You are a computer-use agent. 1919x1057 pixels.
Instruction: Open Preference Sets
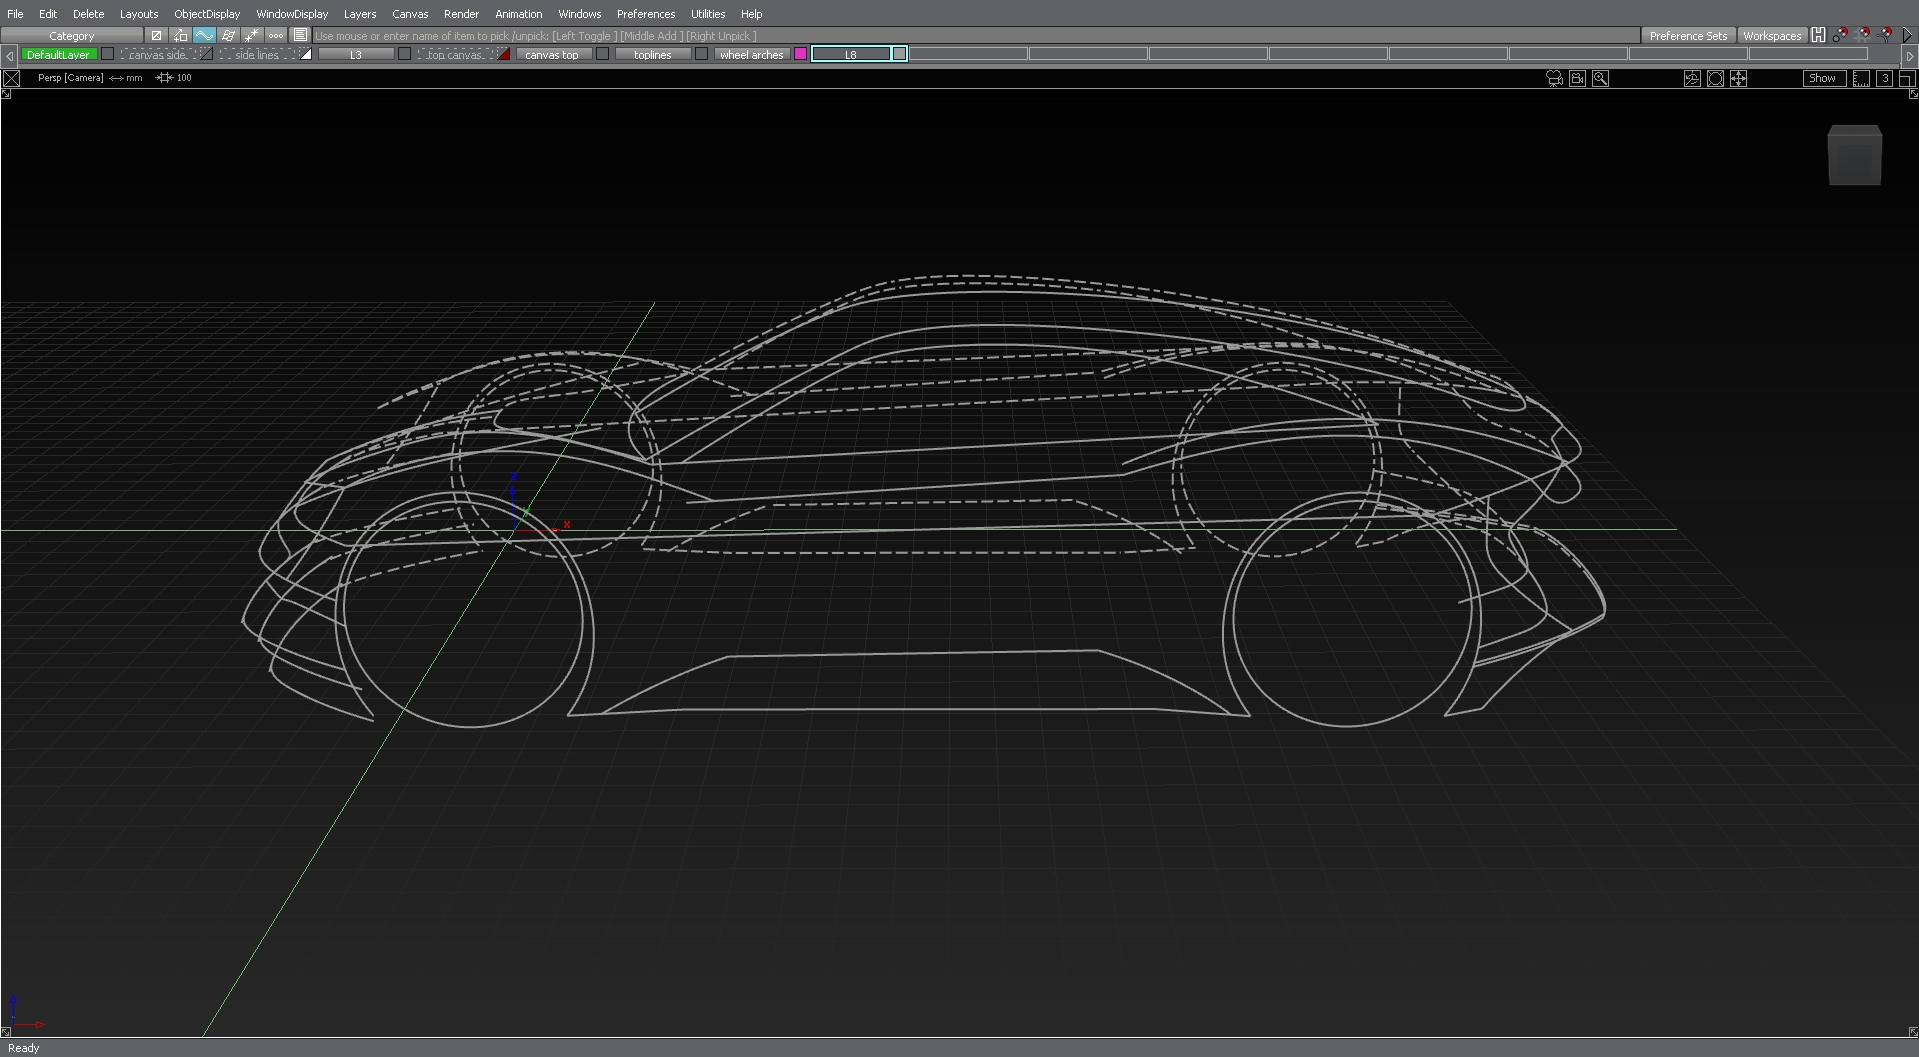pos(1689,36)
